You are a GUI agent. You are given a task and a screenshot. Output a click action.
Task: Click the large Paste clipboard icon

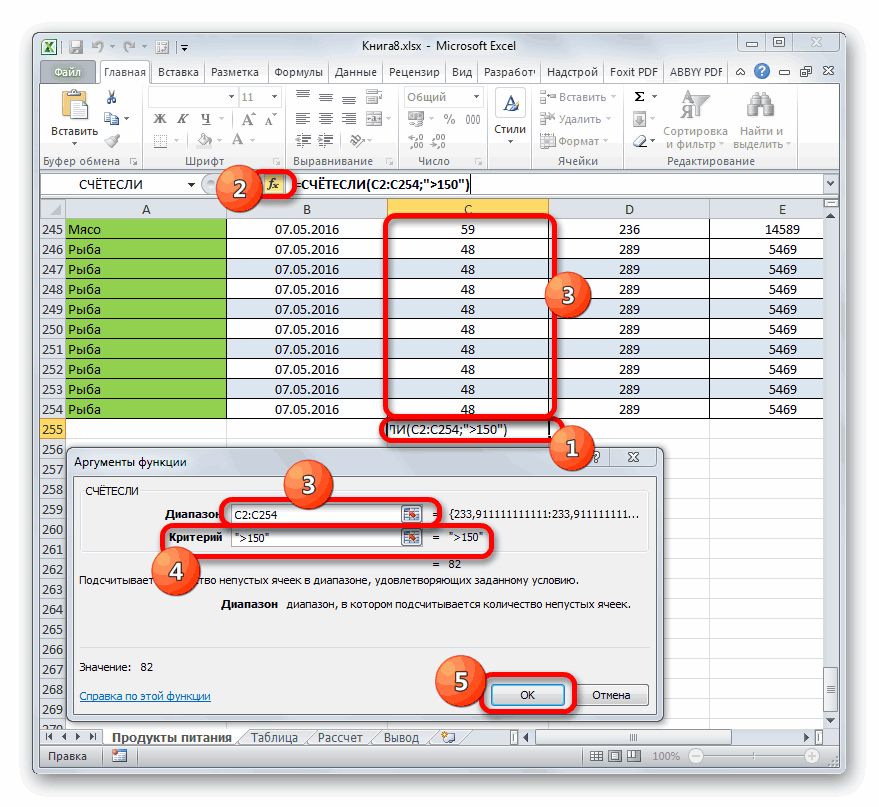(75, 105)
